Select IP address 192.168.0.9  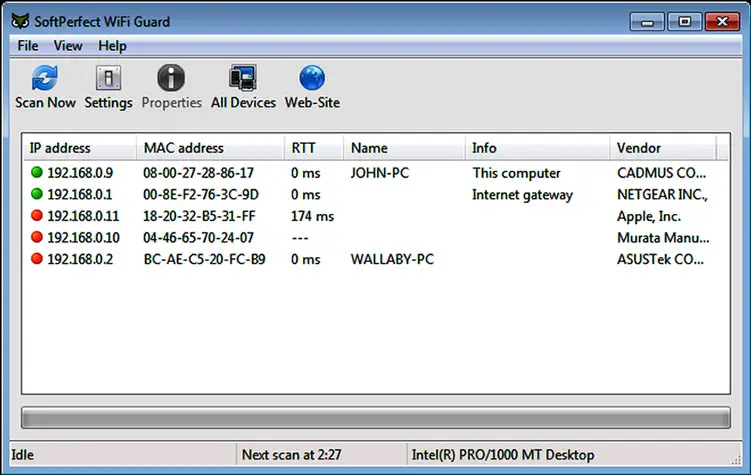(80, 173)
